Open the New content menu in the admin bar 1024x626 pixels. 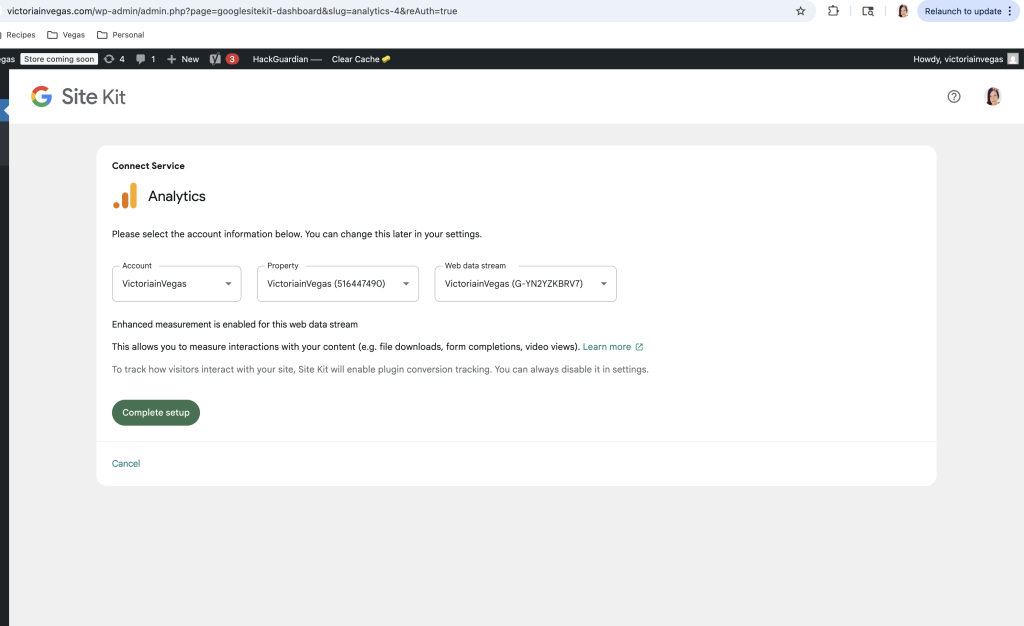pos(183,59)
